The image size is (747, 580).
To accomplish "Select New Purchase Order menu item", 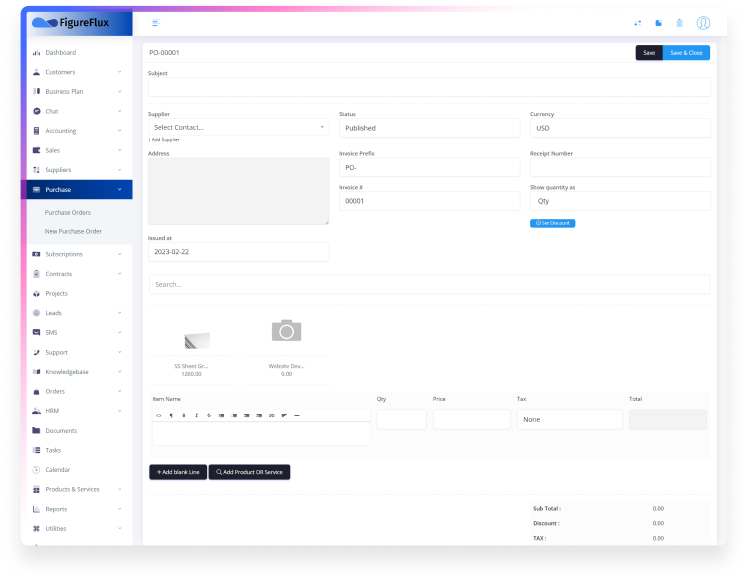I will coord(73,231).
